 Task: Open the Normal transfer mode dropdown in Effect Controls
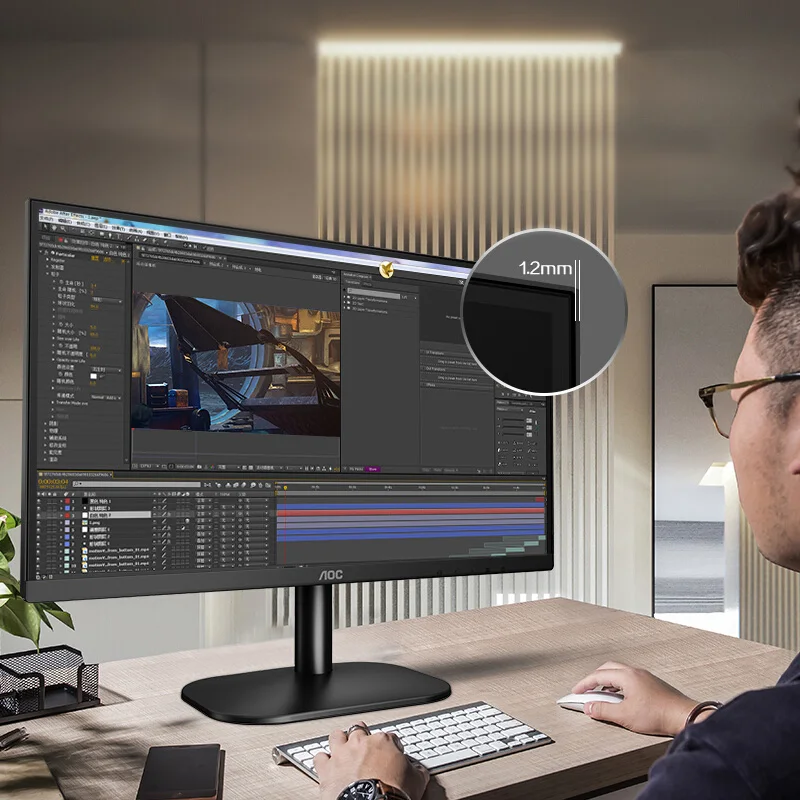106,397
